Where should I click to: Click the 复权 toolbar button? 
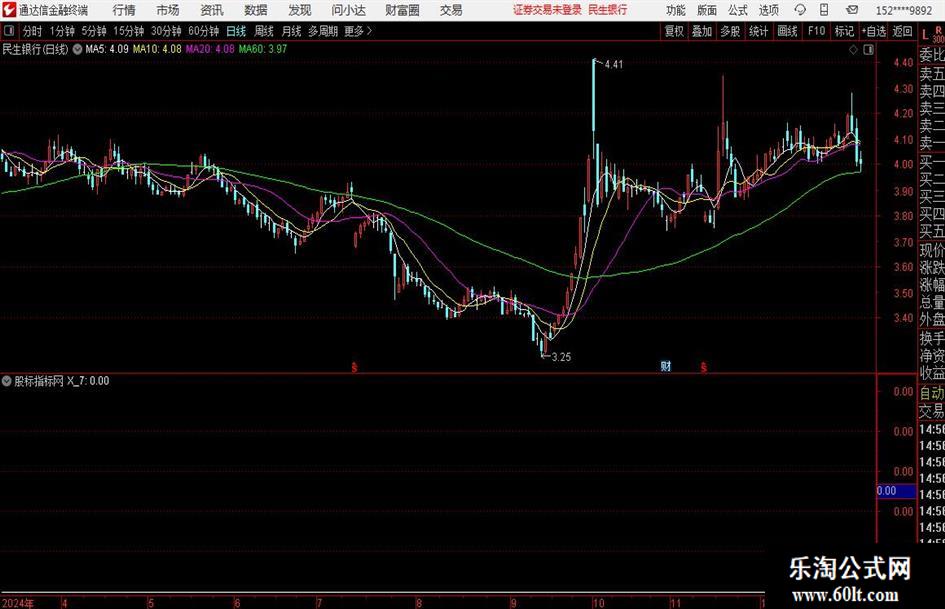(x=674, y=31)
